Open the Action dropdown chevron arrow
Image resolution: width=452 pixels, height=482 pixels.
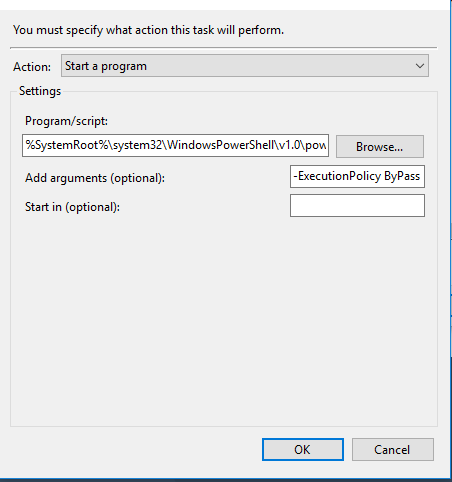tap(420, 66)
